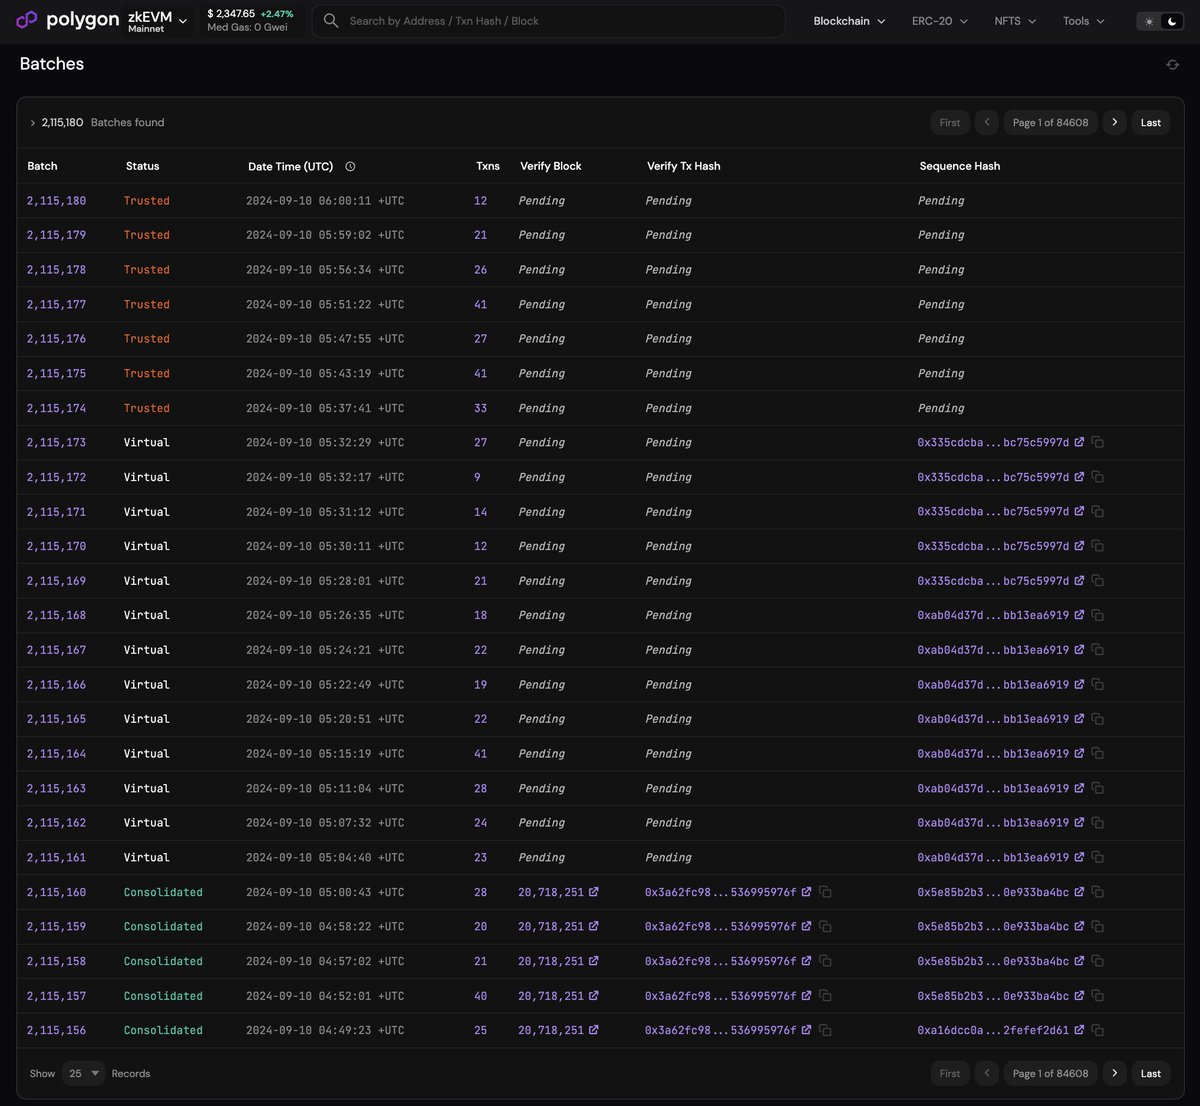Click Trusted status of batch 2,115,178

click(147, 270)
